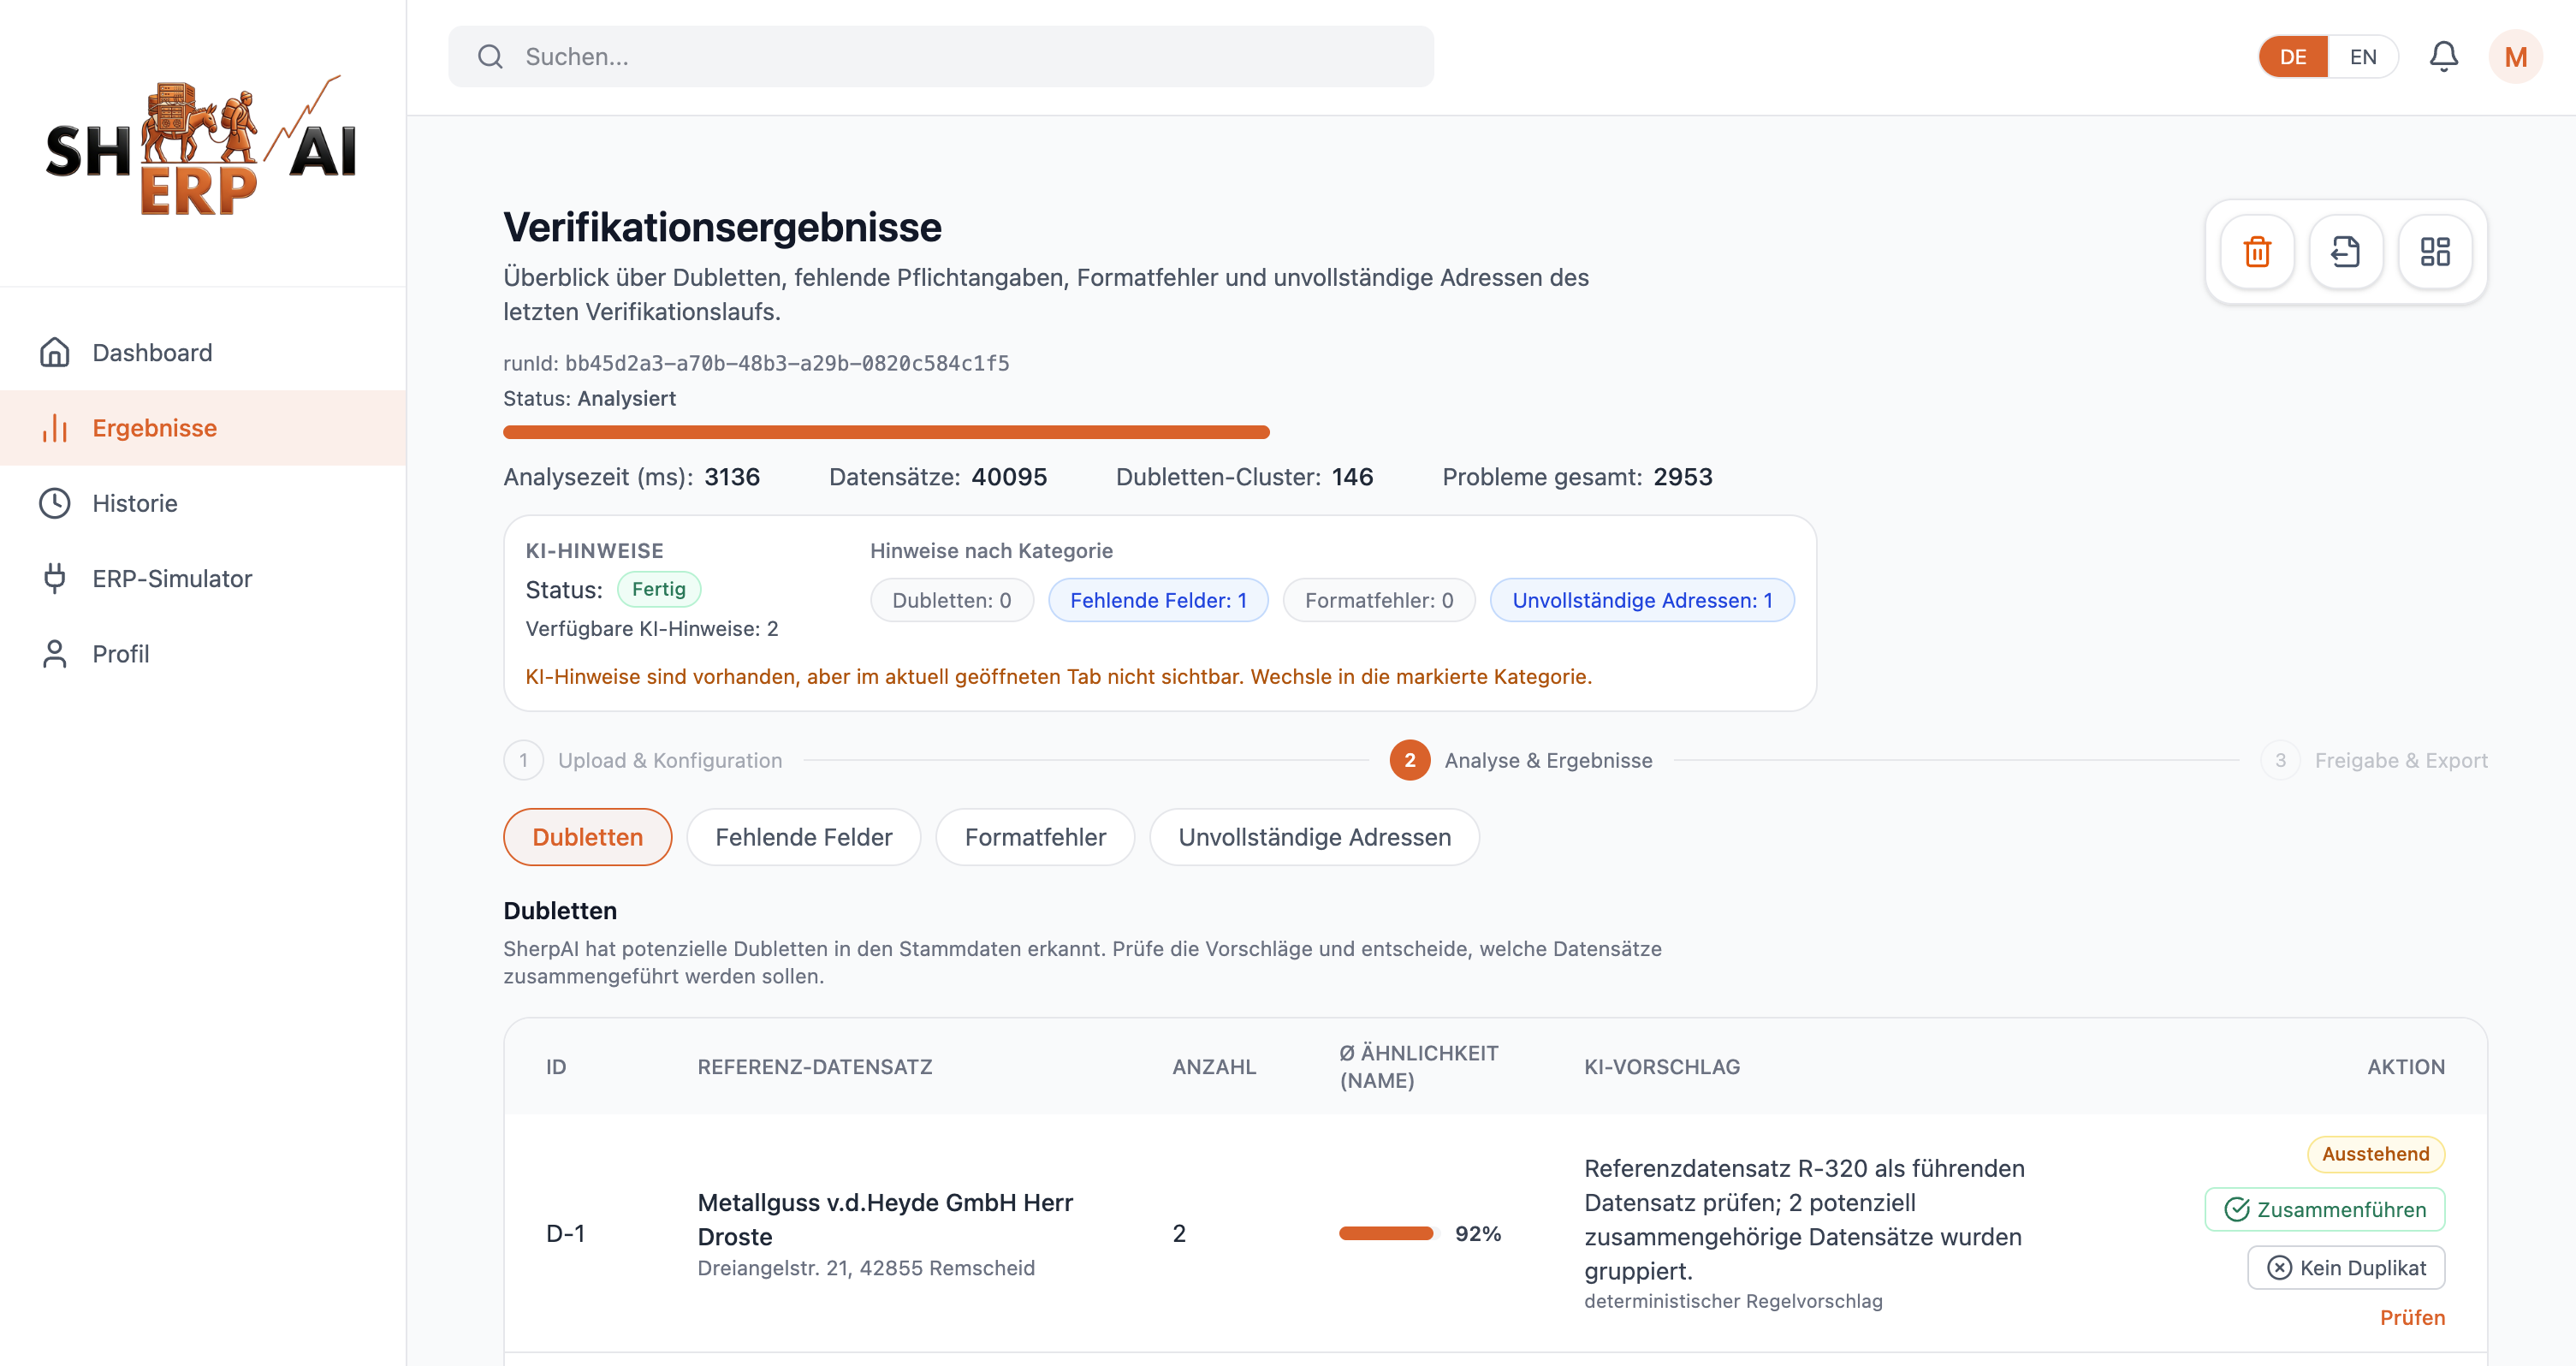Open Profil in the sidebar

coord(121,653)
